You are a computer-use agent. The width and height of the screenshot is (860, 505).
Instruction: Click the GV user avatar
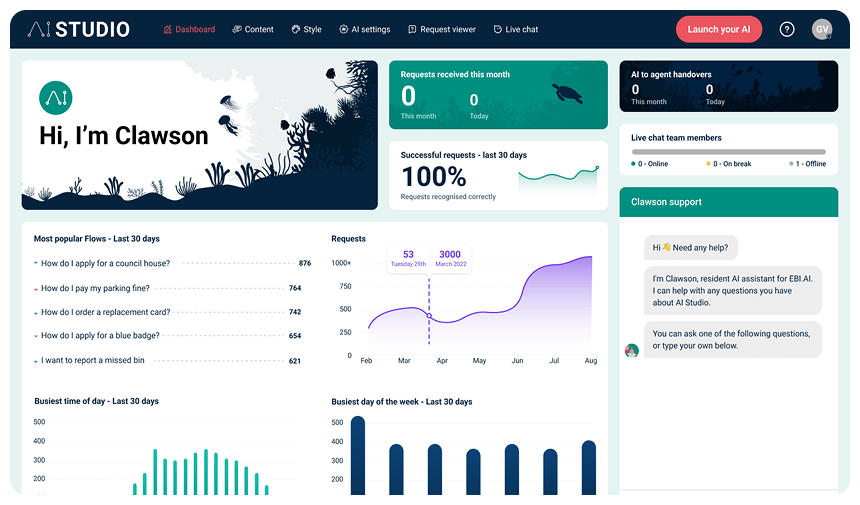point(822,30)
